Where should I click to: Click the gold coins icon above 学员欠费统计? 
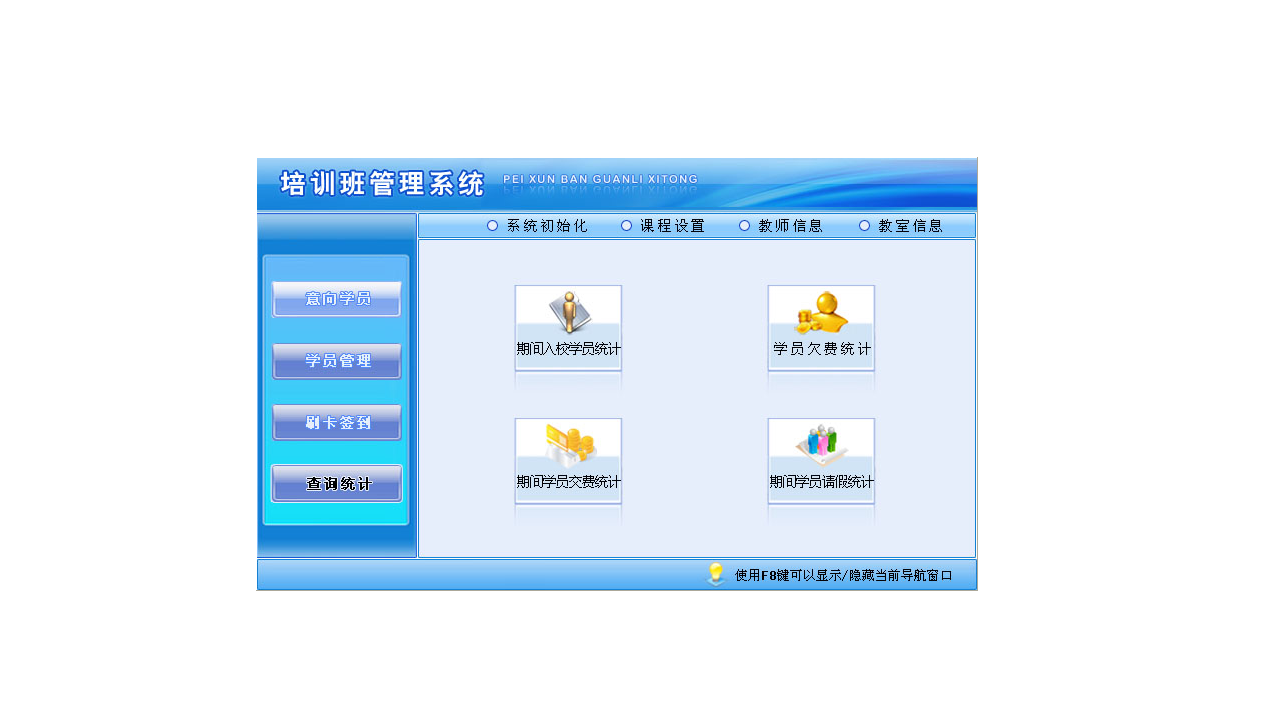[822, 312]
